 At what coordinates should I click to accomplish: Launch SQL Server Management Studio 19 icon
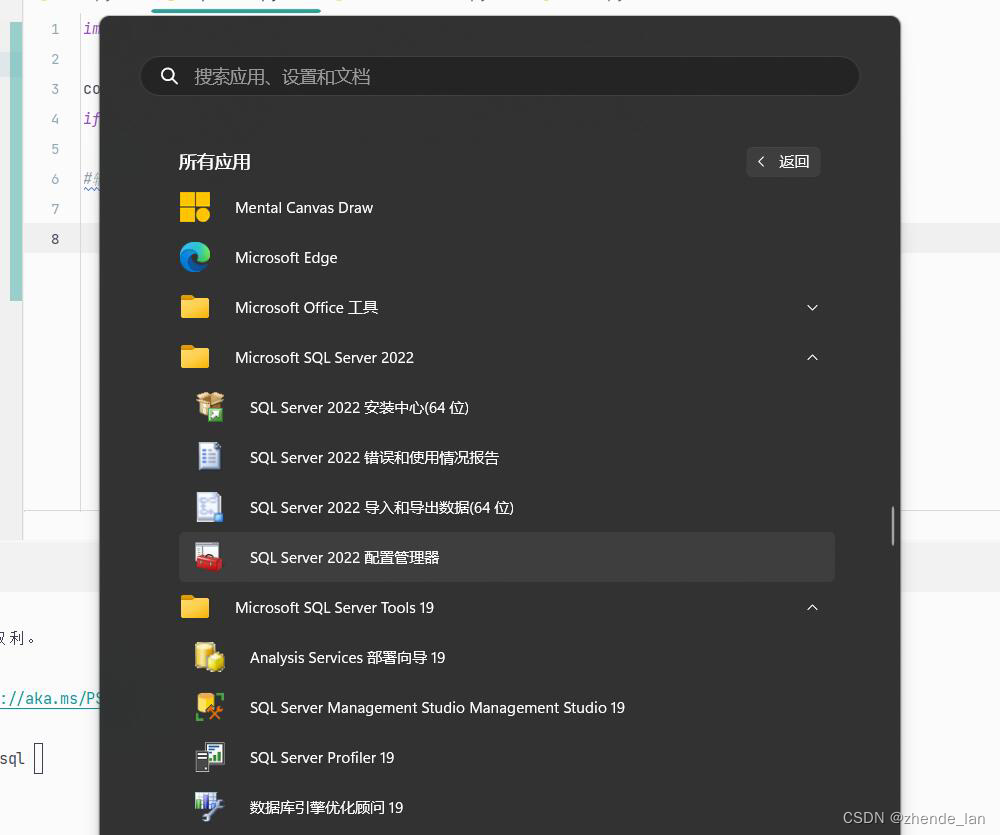click(210, 707)
